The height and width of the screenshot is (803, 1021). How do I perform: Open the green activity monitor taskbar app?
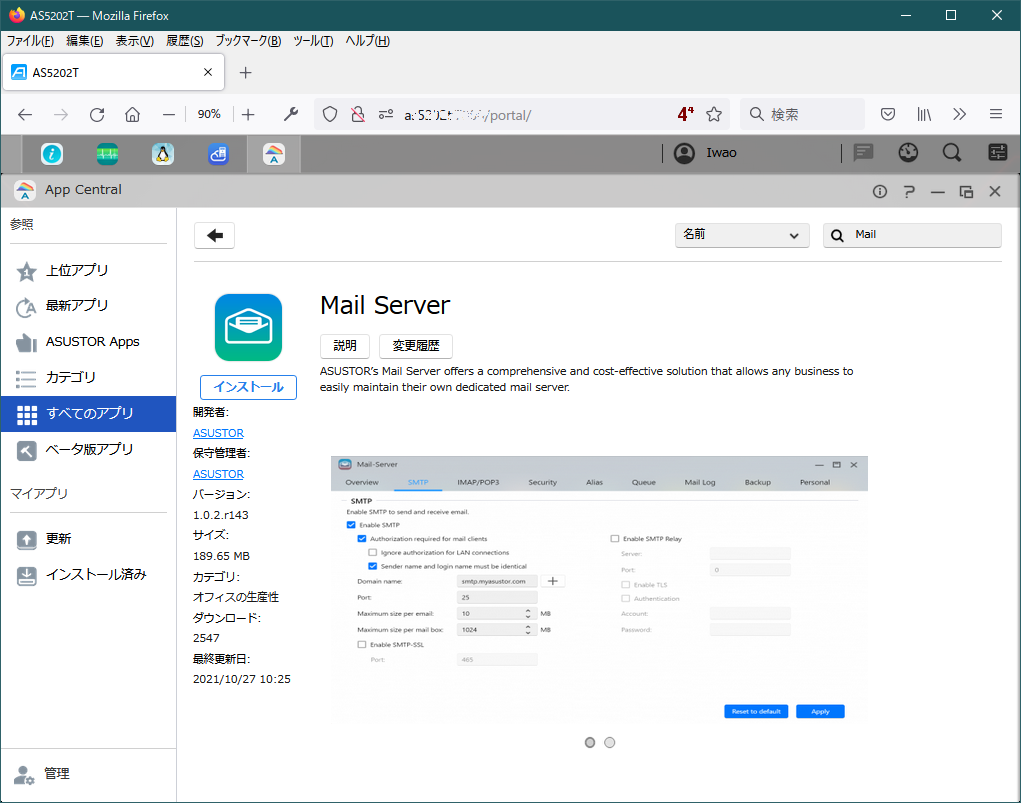tap(107, 154)
